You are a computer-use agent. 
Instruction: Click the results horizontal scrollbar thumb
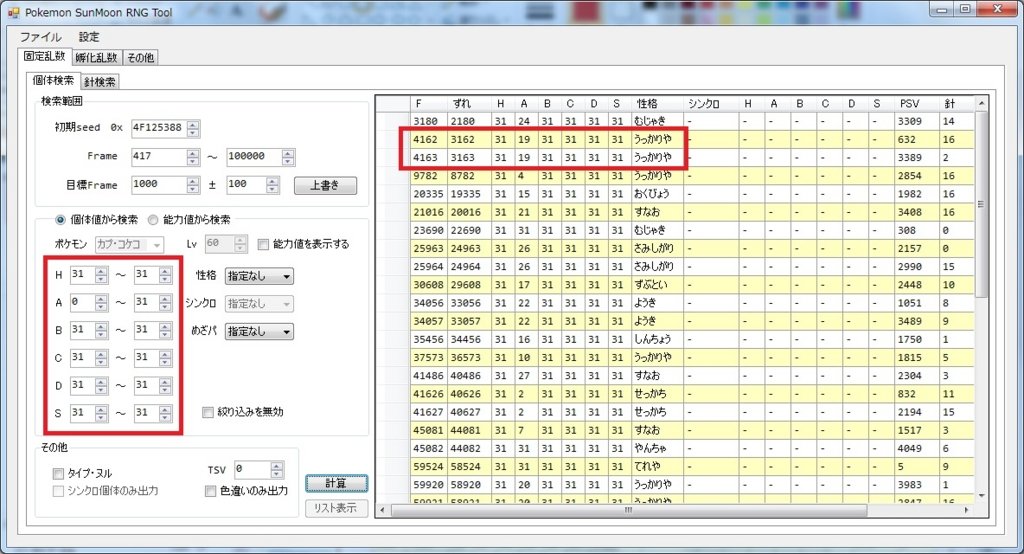(x=628, y=510)
